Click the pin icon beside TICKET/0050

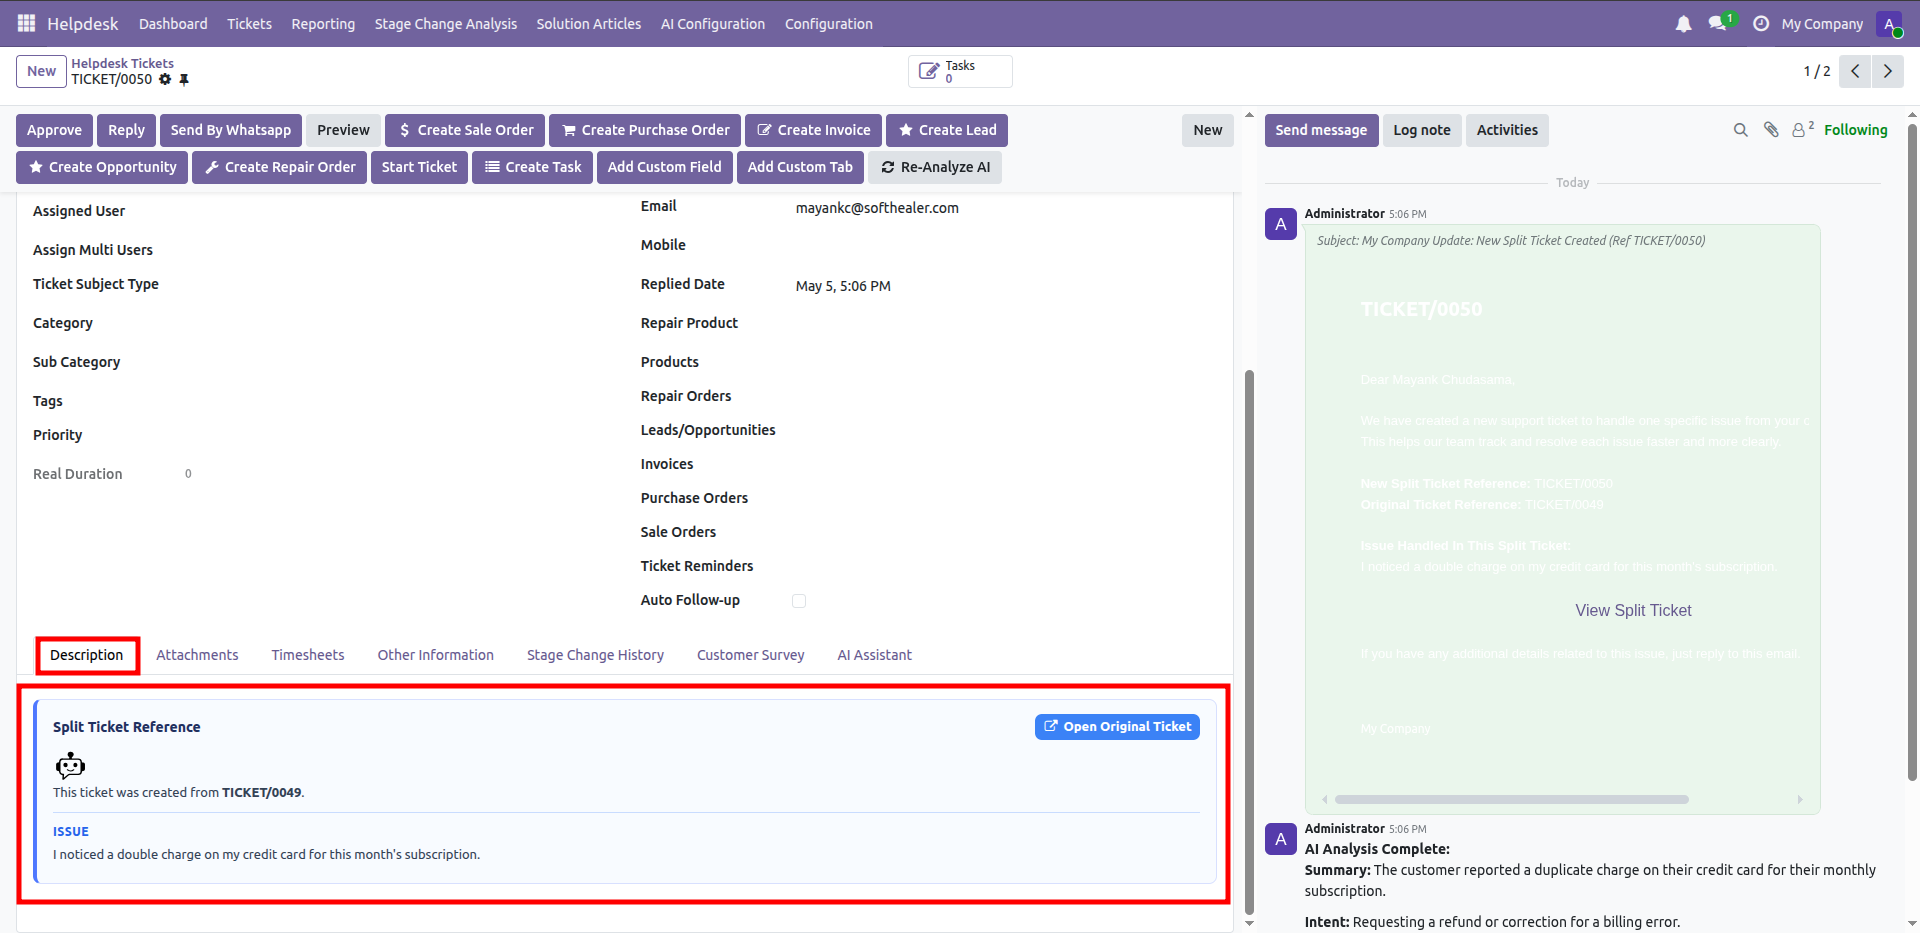[x=184, y=79]
